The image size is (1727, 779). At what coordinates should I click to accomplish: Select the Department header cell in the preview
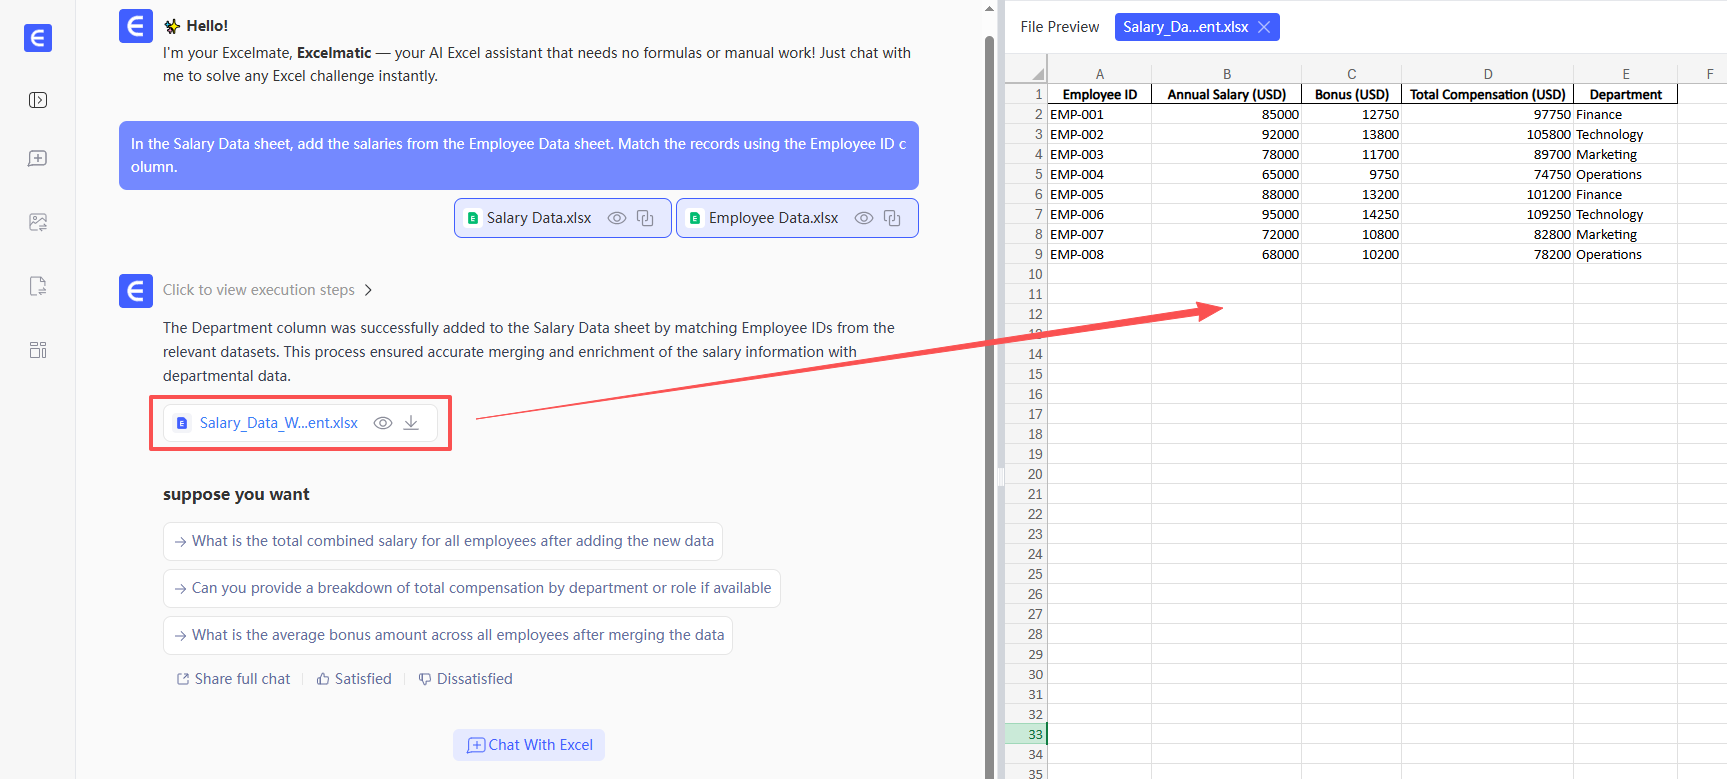pyautogui.click(x=1625, y=95)
